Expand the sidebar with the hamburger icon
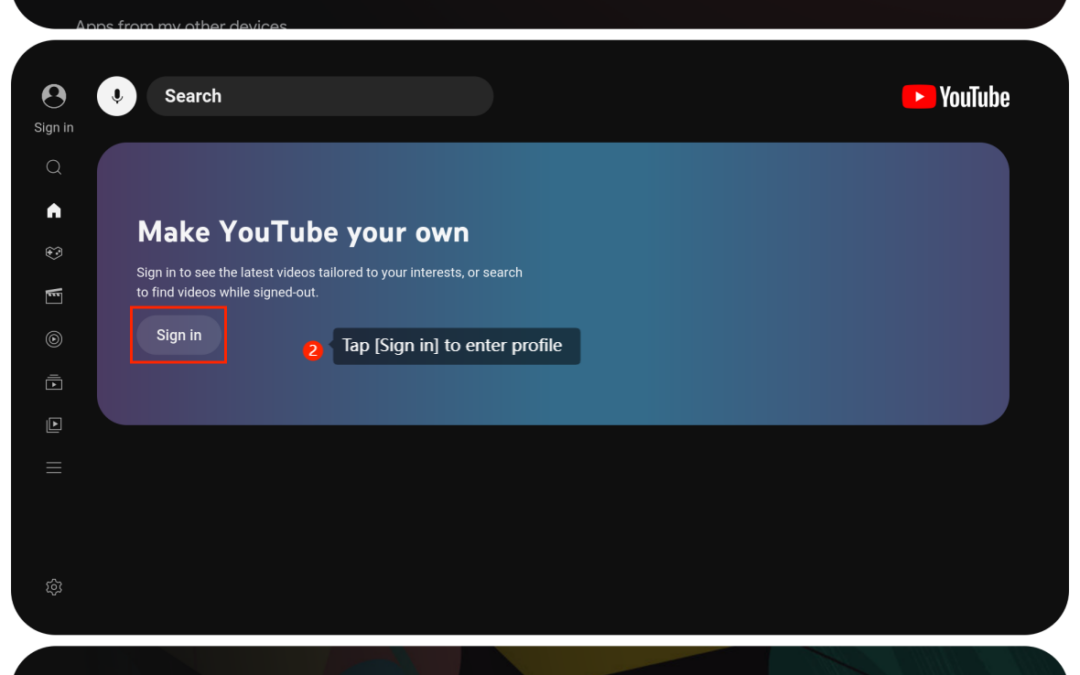The height and width of the screenshot is (675, 1080). click(54, 468)
